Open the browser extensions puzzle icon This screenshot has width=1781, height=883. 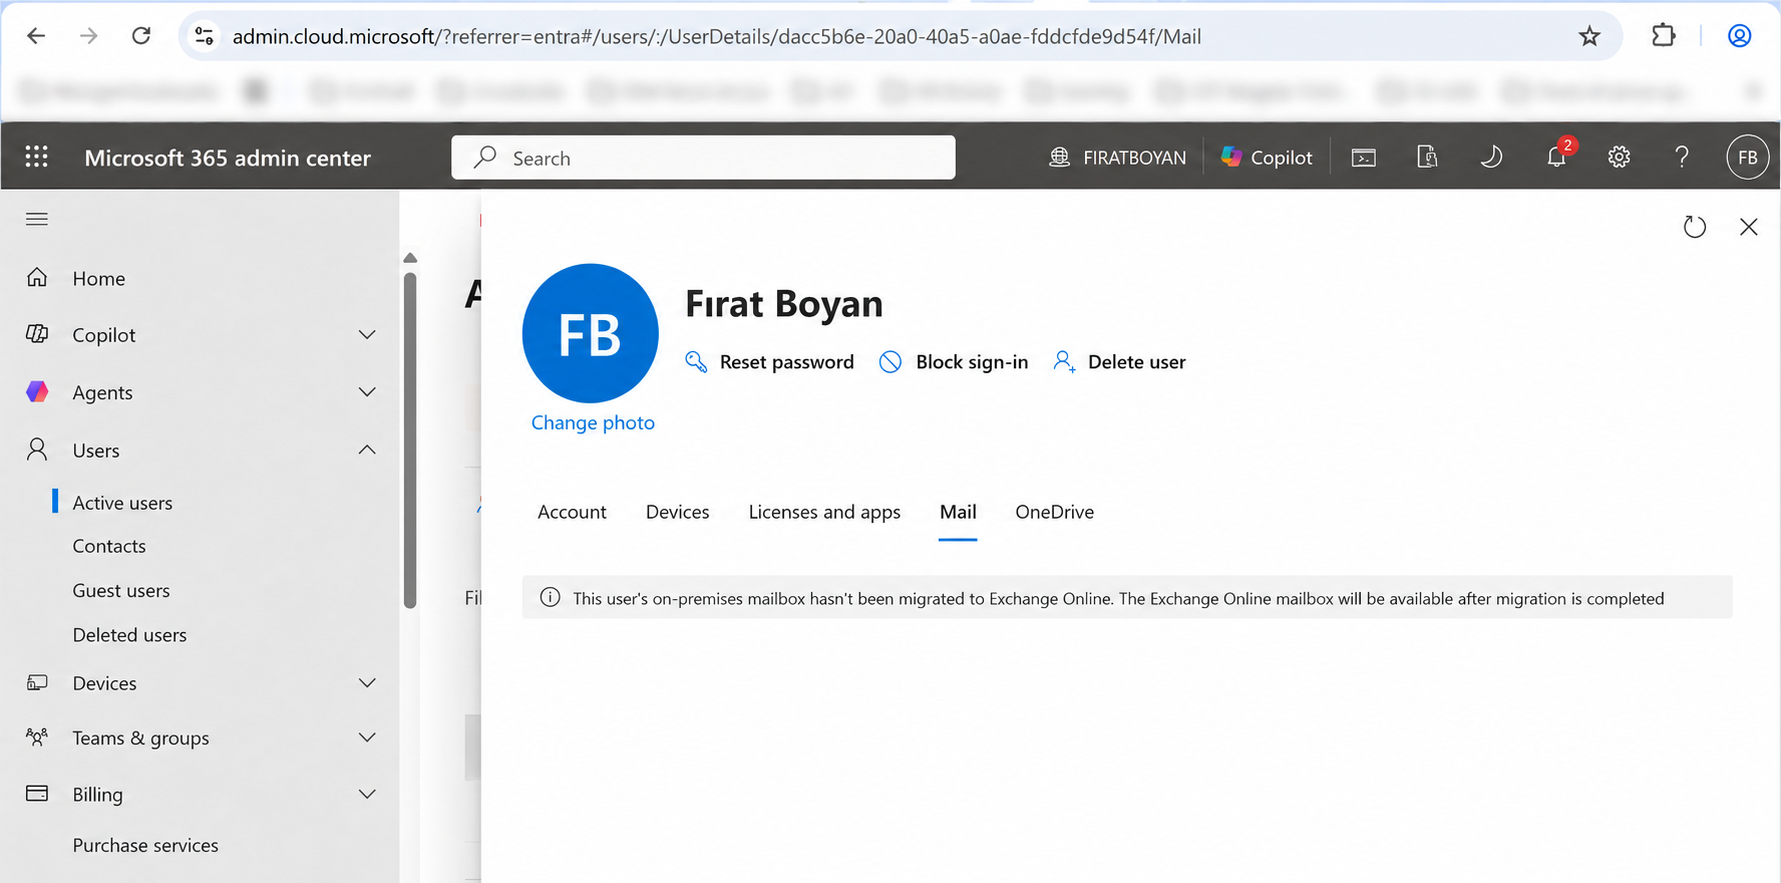(x=1663, y=36)
